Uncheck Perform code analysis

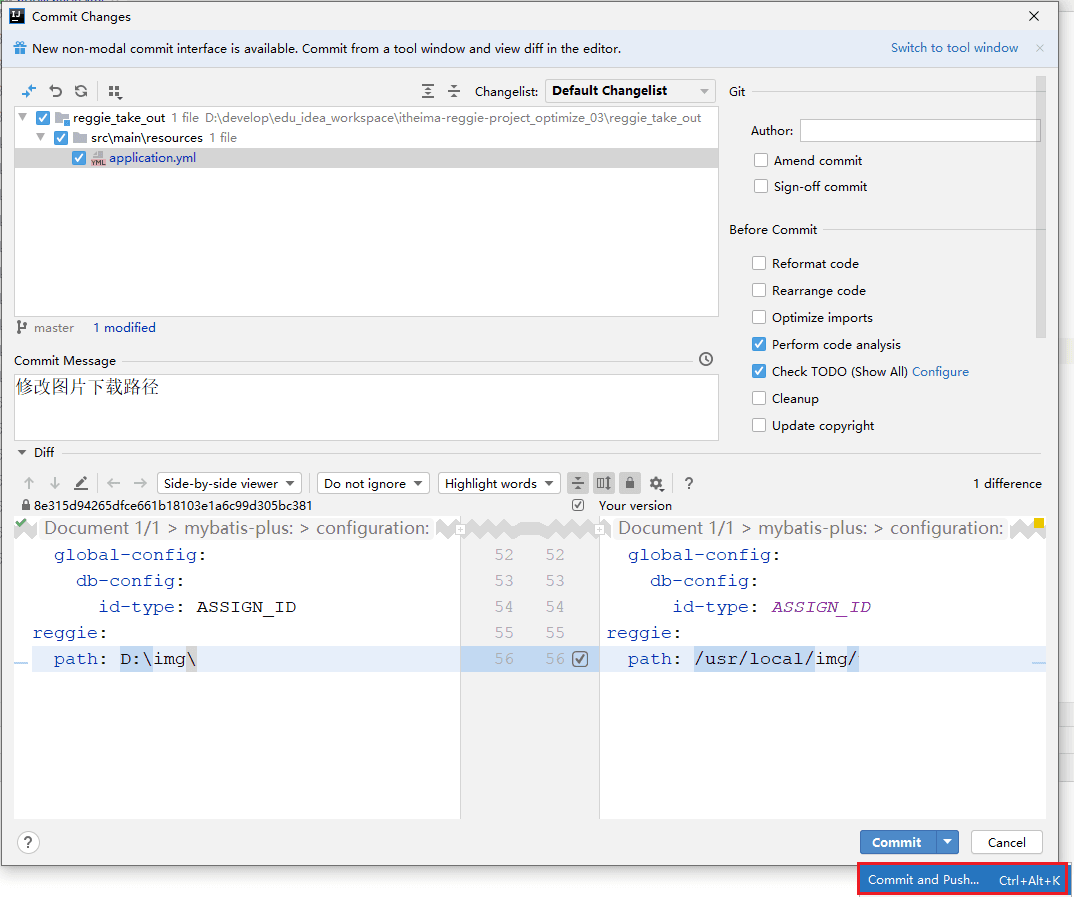pyautogui.click(x=759, y=344)
